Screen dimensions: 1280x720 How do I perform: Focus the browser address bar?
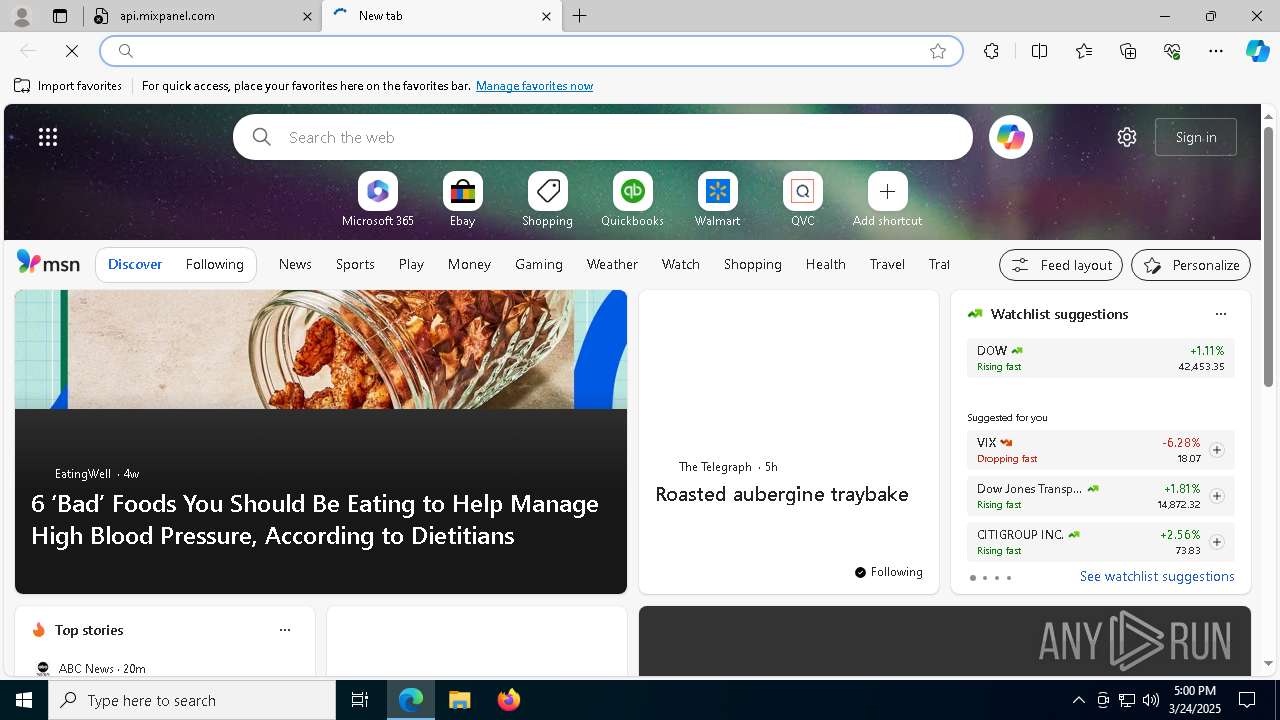[531, 51]
